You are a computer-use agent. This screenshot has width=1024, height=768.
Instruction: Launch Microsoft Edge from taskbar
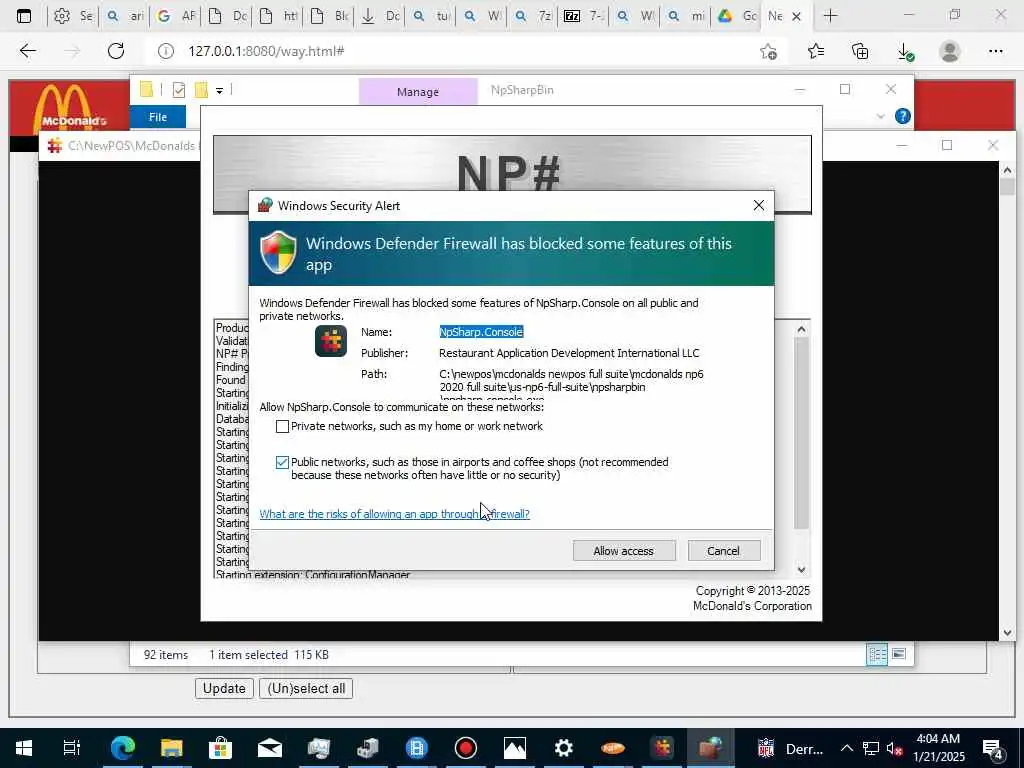click(x=122, y=748)
